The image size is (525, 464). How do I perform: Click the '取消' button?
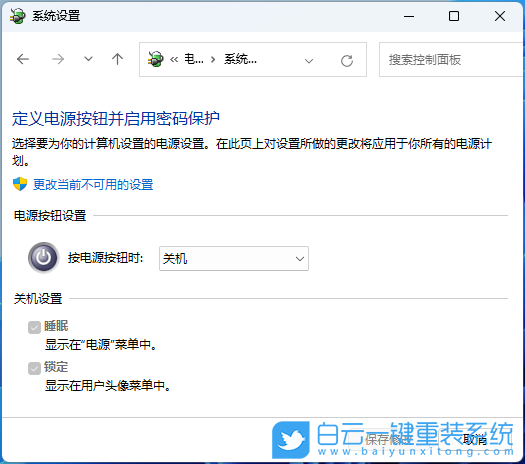click(475, 439)
